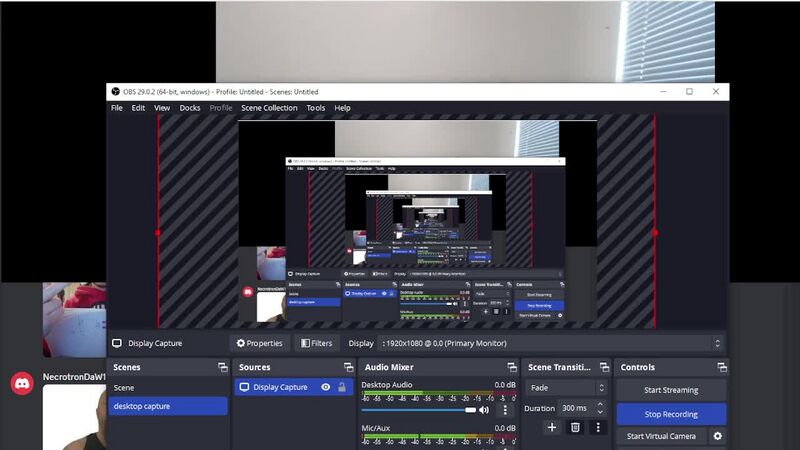Click the lock icon on Display Capture

pyautogui.click(x=342, y=387)
